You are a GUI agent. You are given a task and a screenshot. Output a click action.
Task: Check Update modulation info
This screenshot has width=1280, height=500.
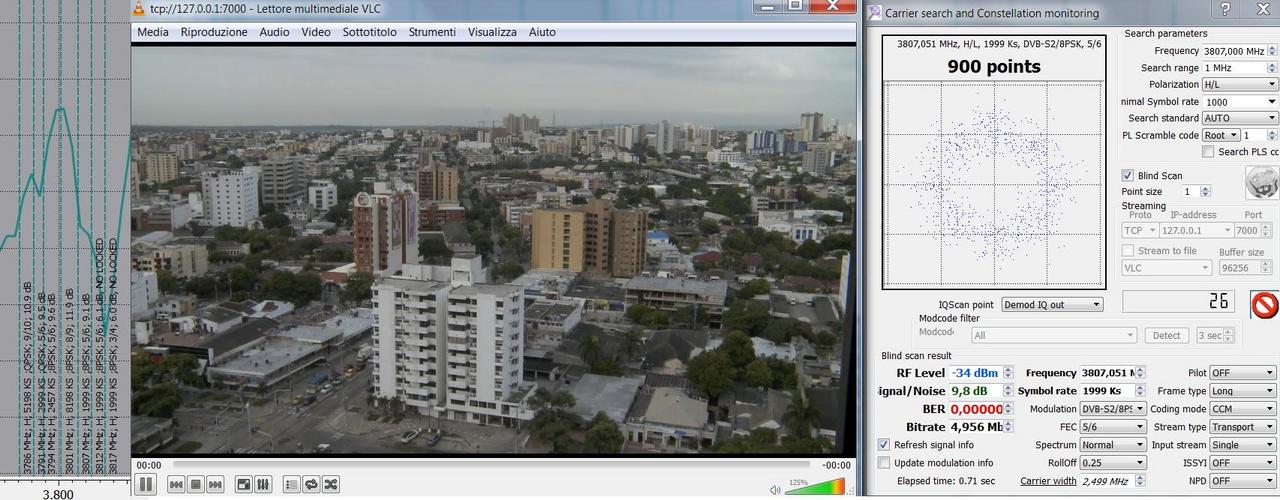coord(884,463)
